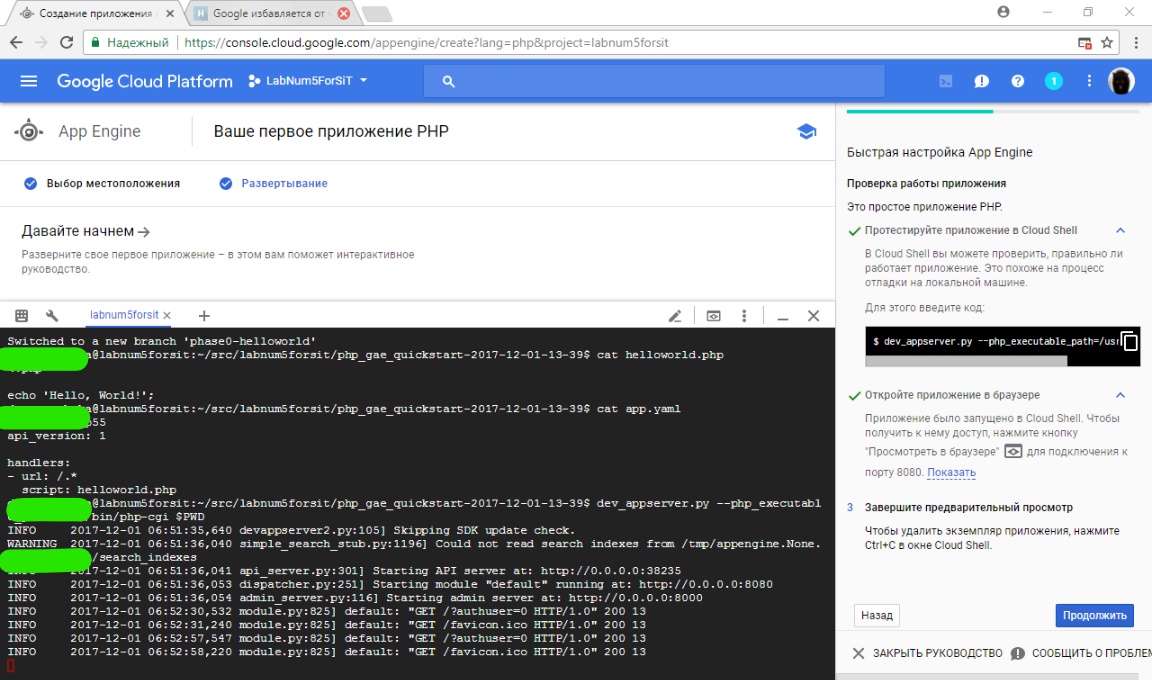This screenshot has height=680, width=1152.
Task: Click the user account avatar
Action: (x=1121, y=81)
